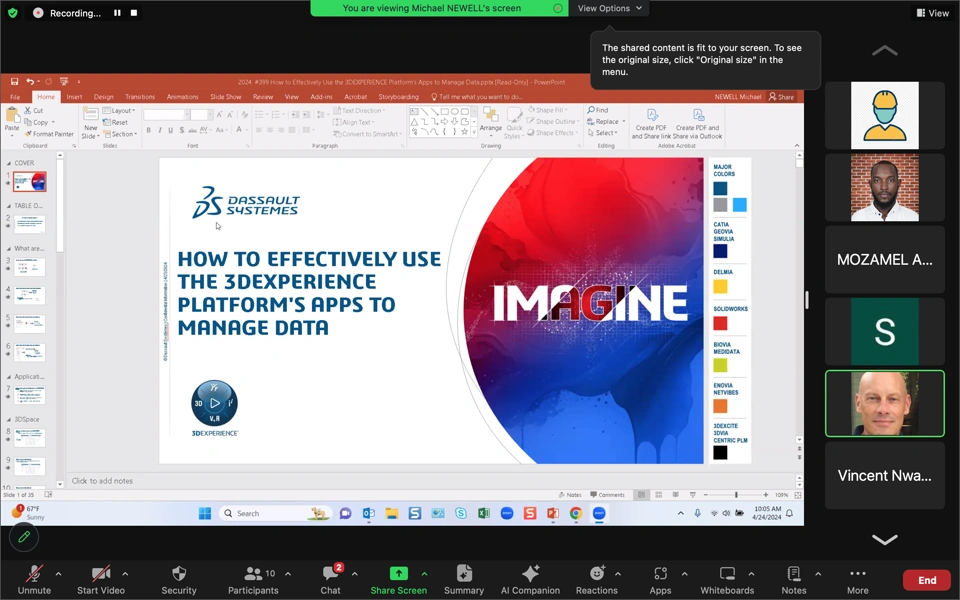960x600 pixels.
Task: Start Video in the Zoom toolbar
Action: tap(100, 580)
